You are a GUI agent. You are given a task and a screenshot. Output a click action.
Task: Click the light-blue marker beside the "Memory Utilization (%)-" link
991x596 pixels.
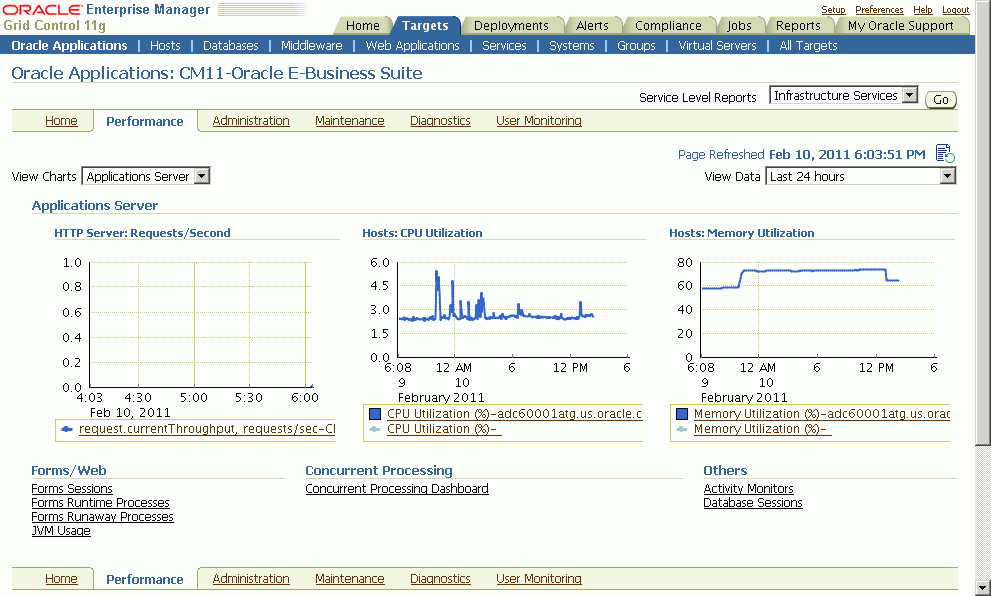pyautogui.click(x=682, y=429)
